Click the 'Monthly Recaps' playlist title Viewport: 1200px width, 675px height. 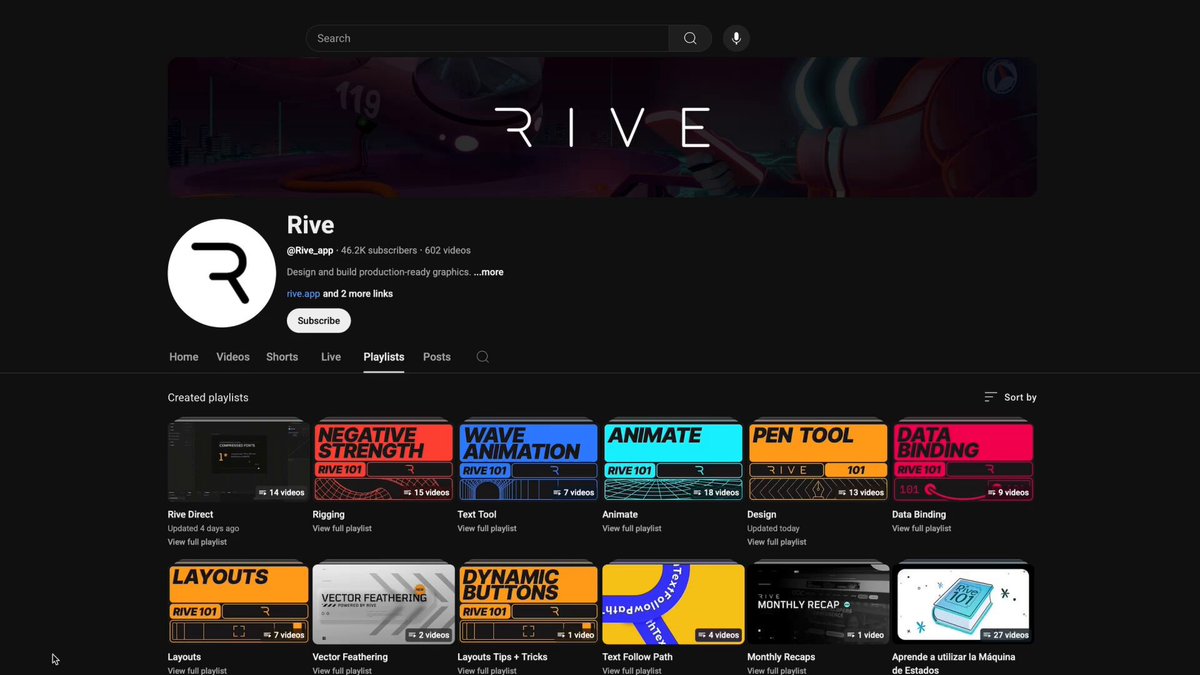(781, 657)
